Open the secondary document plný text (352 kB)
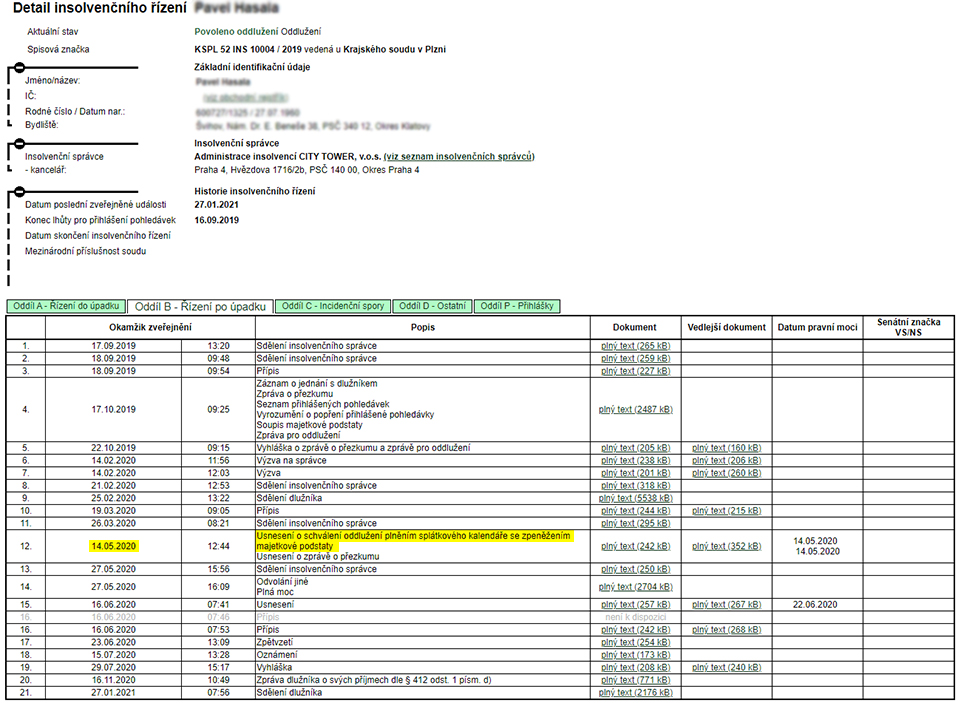This screenshot has width=961, height=703. (726, 546)
